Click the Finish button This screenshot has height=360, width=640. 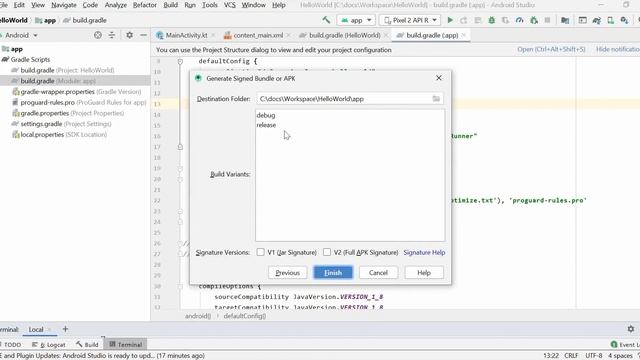coord(333,273)
